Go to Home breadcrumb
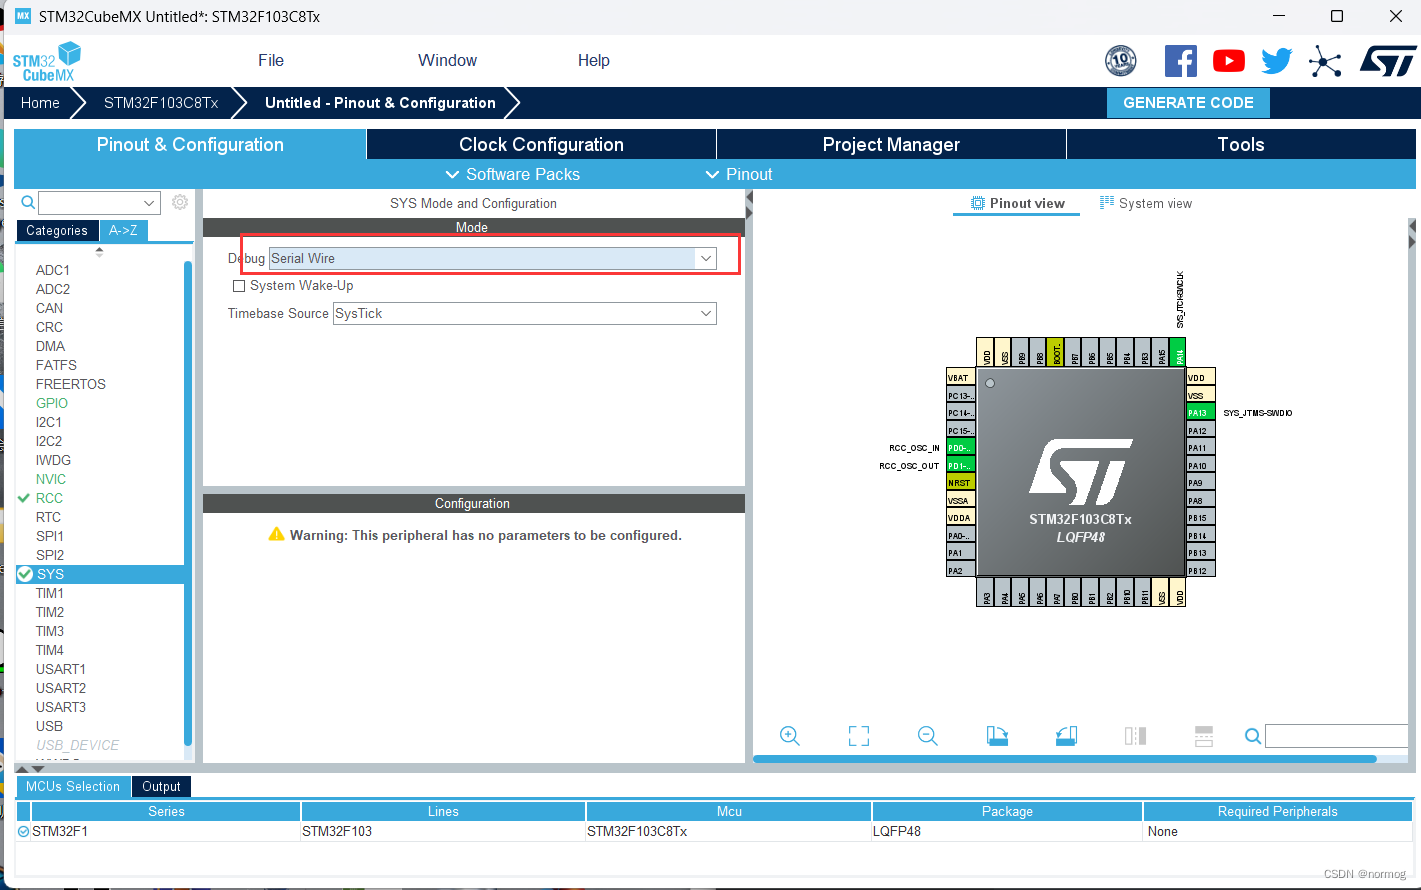The width and height of the screenshot is (1421, 890). [x=40, y=103]
